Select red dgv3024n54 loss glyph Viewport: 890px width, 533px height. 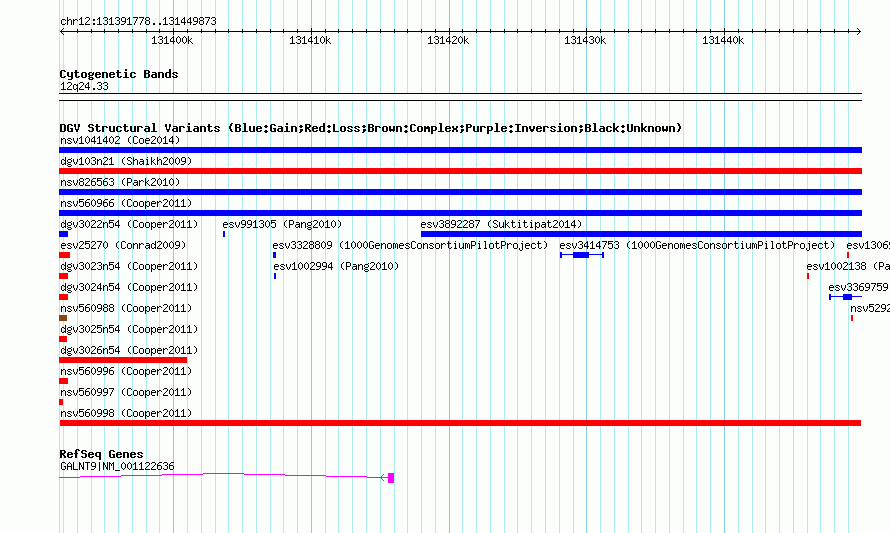(x=64, y=297)
